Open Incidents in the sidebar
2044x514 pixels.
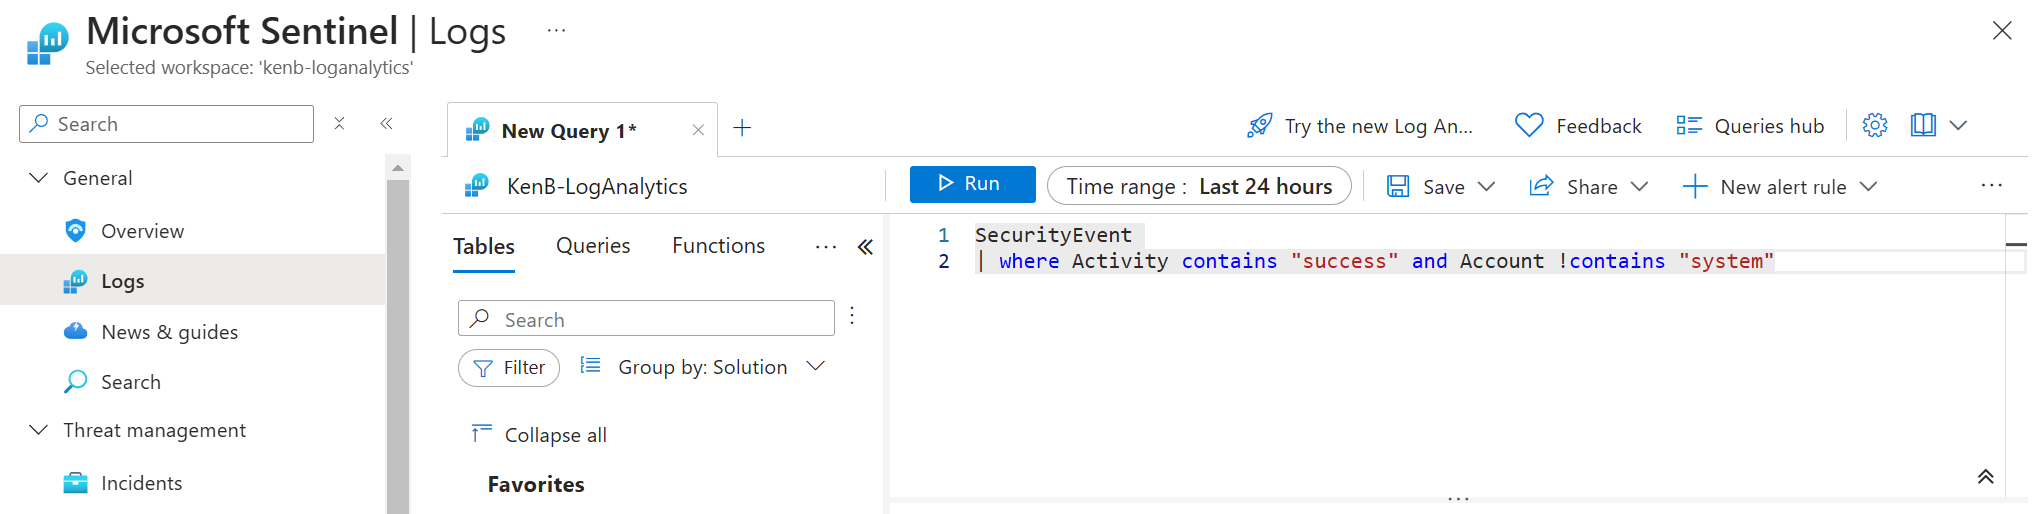pos(141,483)
